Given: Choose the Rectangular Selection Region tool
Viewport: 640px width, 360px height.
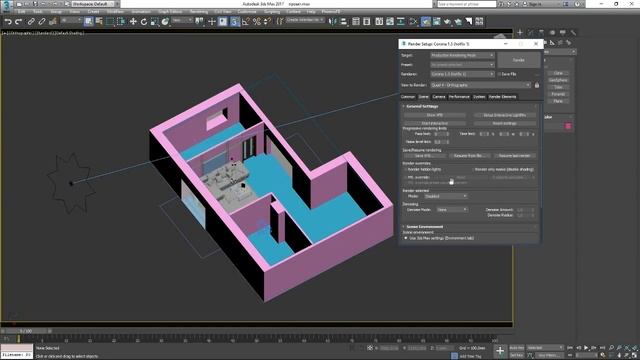Looking at the screenshot, I should [110, 22].
